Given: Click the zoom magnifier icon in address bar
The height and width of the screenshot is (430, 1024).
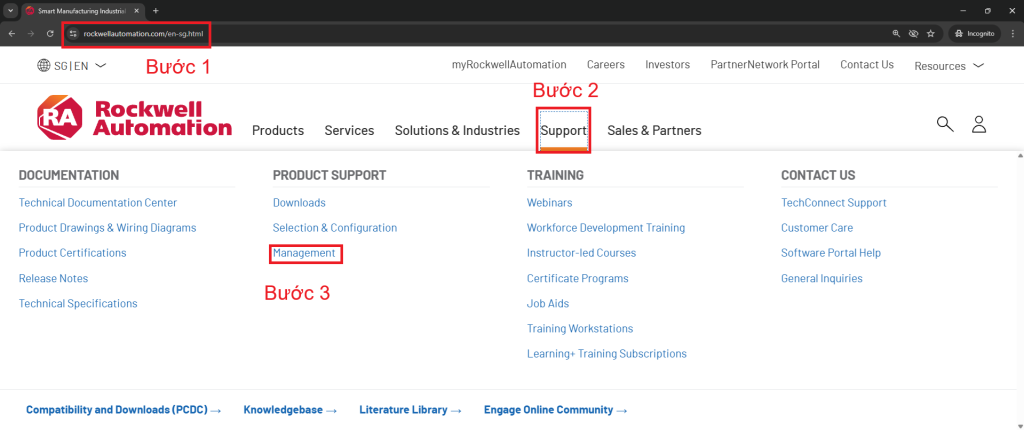Looking at the screenshot, I should 896,33.
